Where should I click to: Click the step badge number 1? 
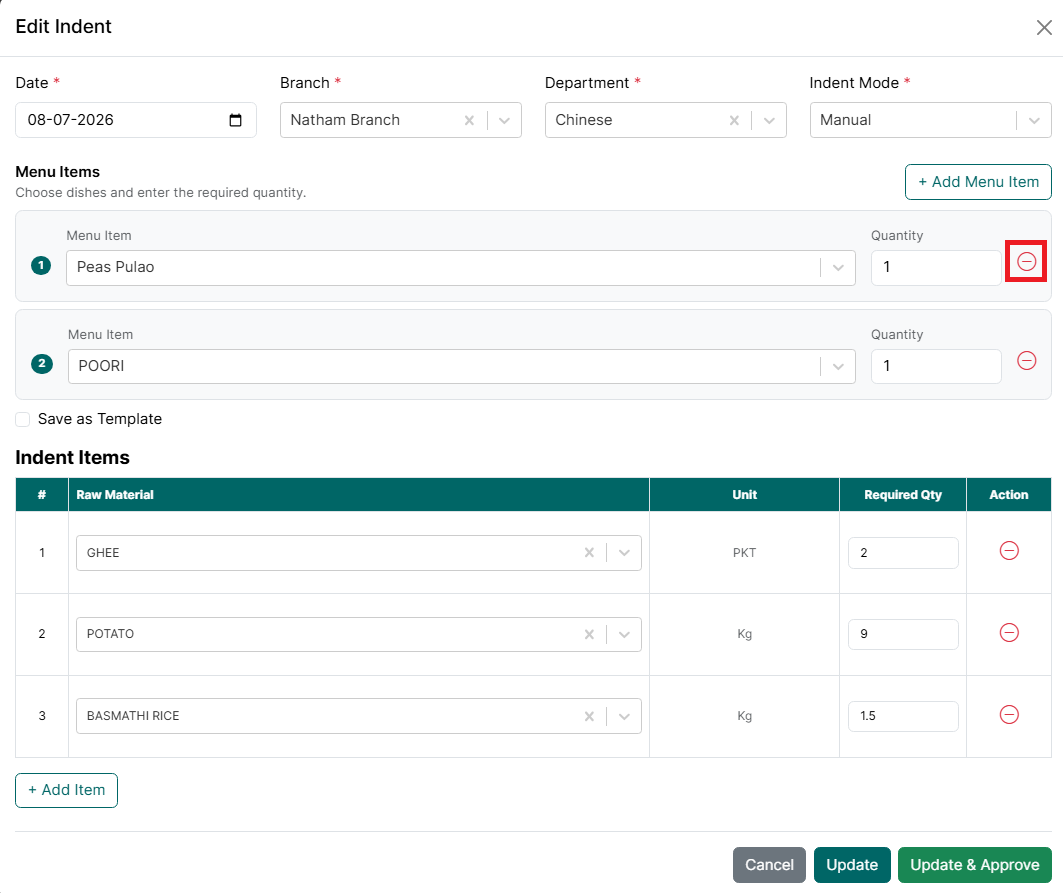[x=41, y=265]
